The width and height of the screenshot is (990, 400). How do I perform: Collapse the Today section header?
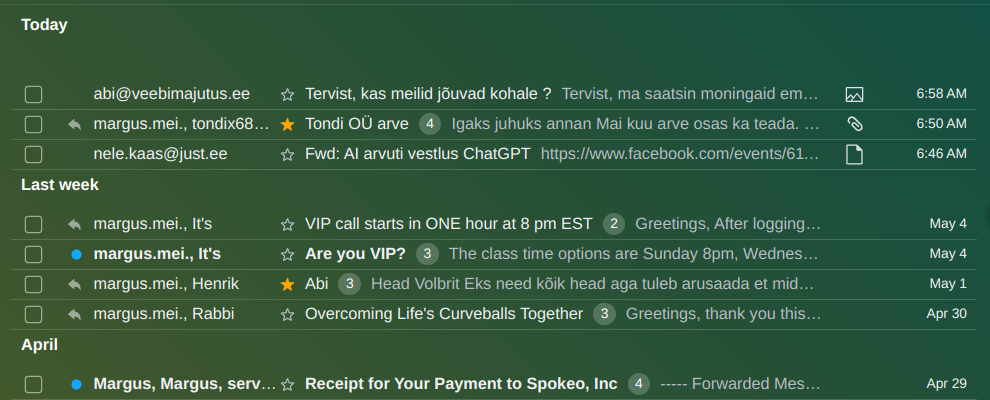coord(44,25)
